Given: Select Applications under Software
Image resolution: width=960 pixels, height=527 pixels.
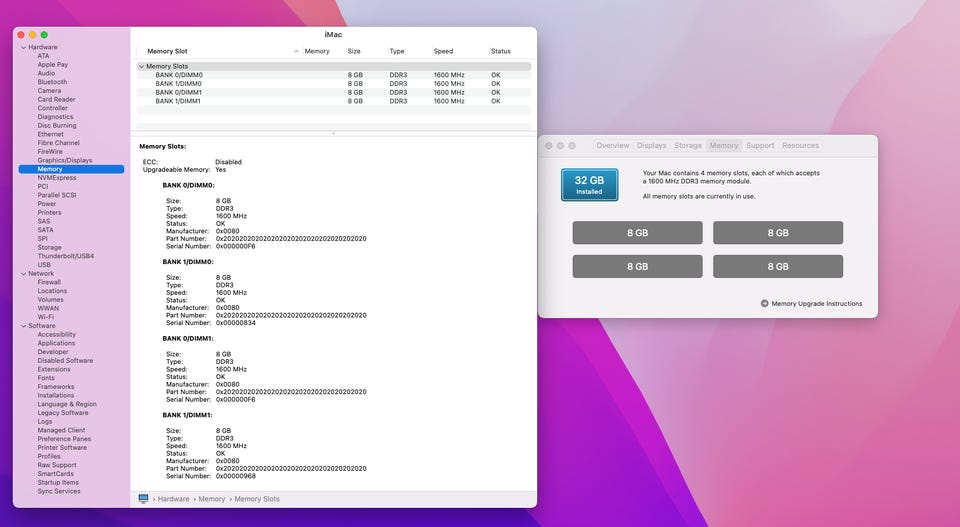Looking at the screenshot, I should coord(56,343).
